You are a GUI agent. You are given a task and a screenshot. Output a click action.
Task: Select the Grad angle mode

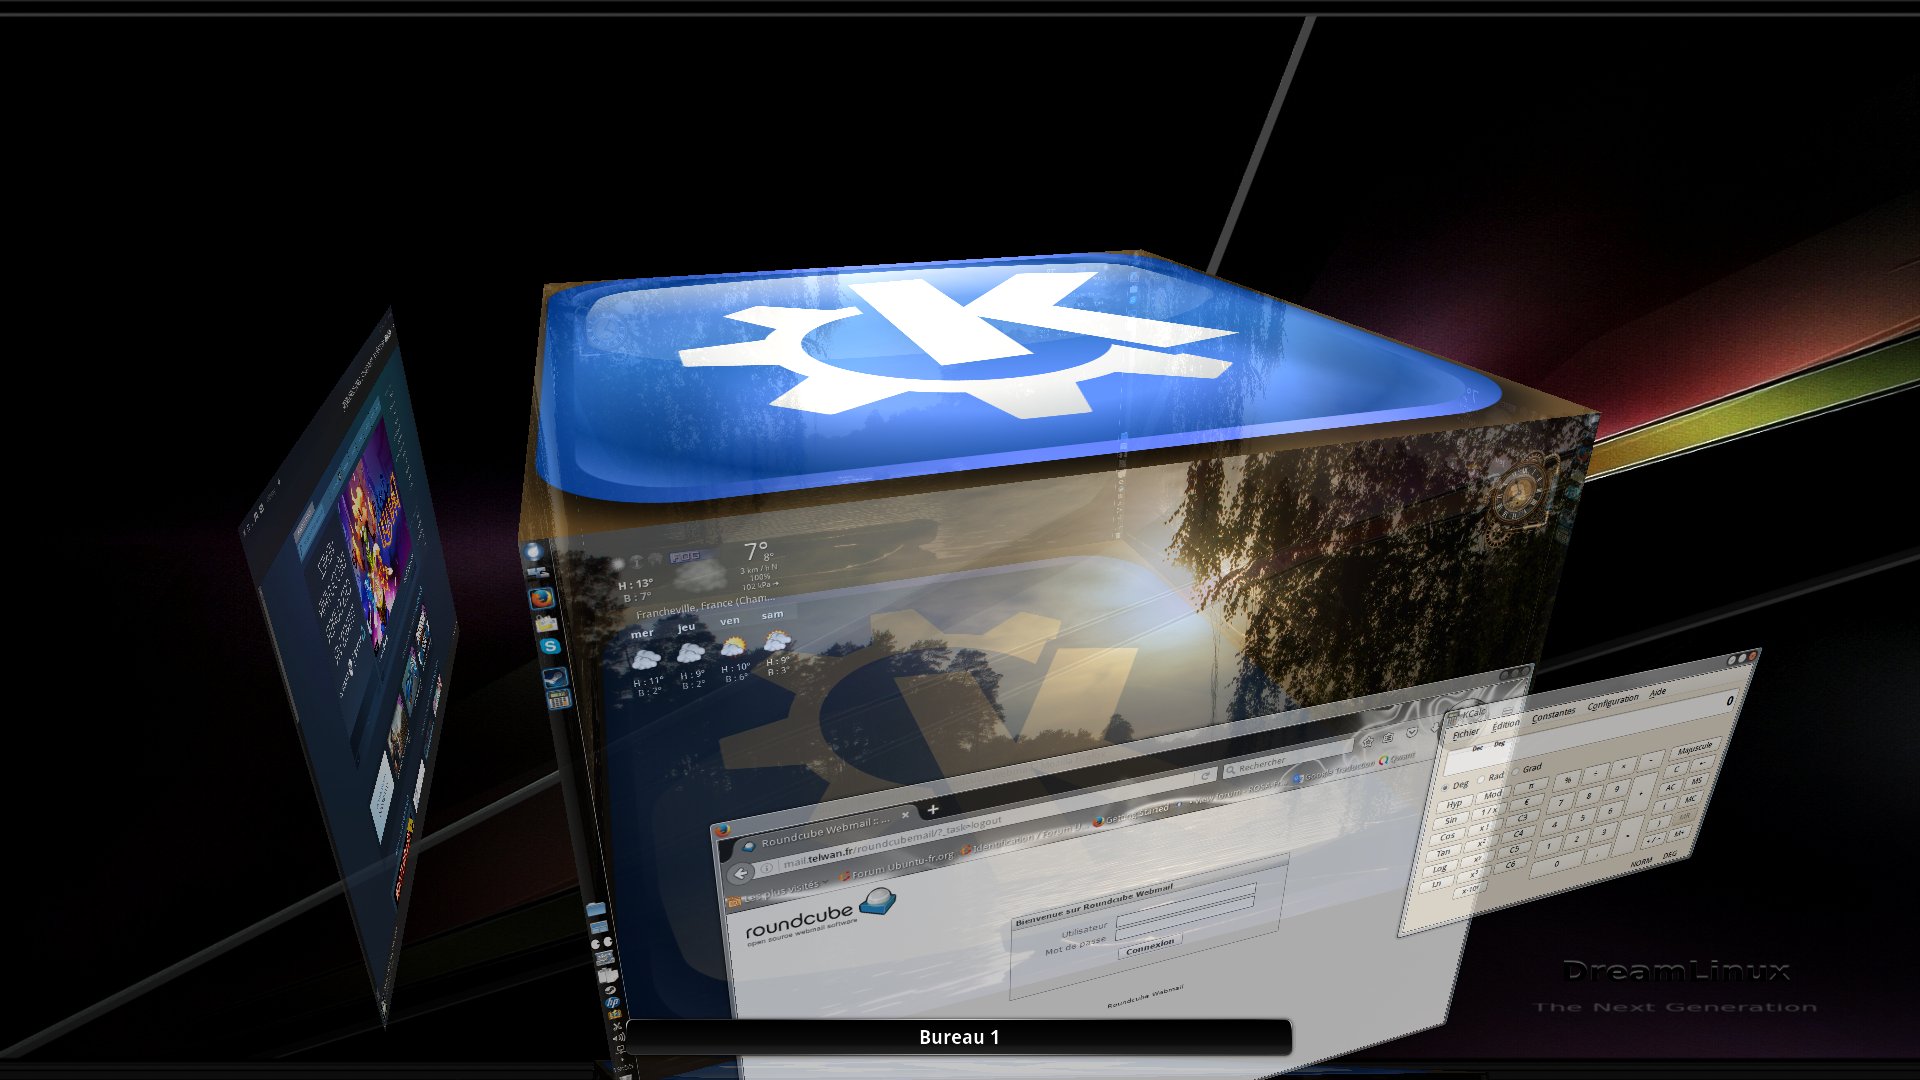click(x=1517, y=770)
